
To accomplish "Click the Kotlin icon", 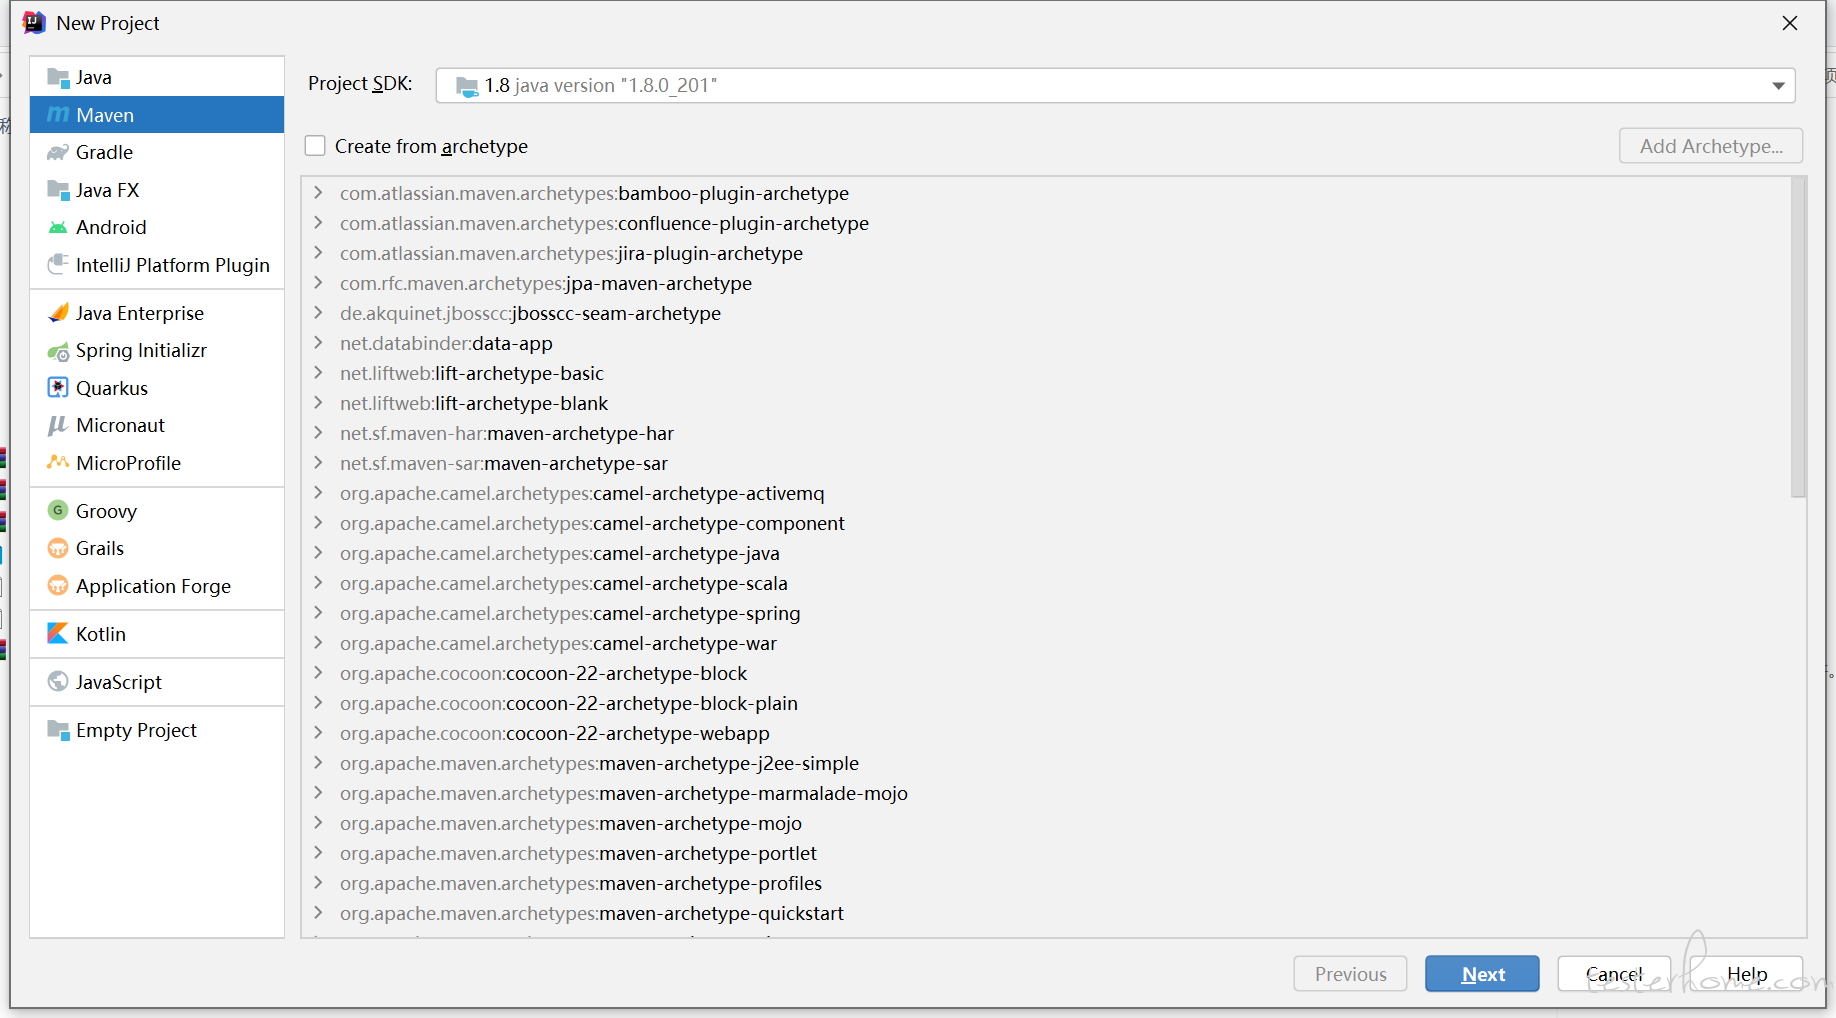I will [58, 634].
